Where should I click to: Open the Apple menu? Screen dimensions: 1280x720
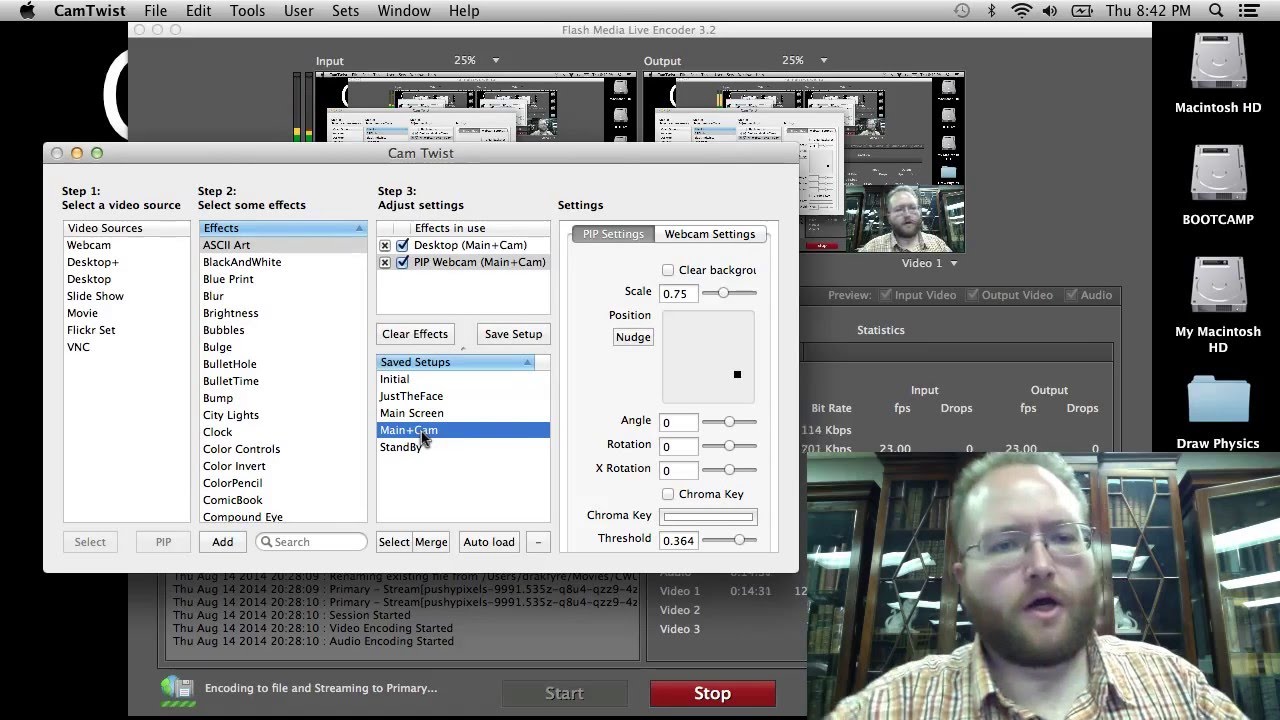coord(27,11)
